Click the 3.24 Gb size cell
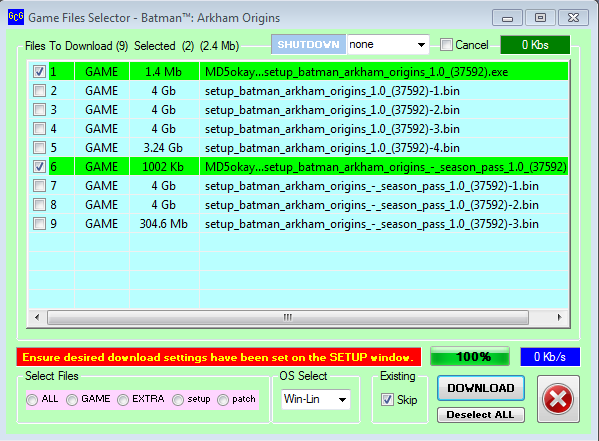599x441 pixels. pyautogui.click(x=164, y=148)
